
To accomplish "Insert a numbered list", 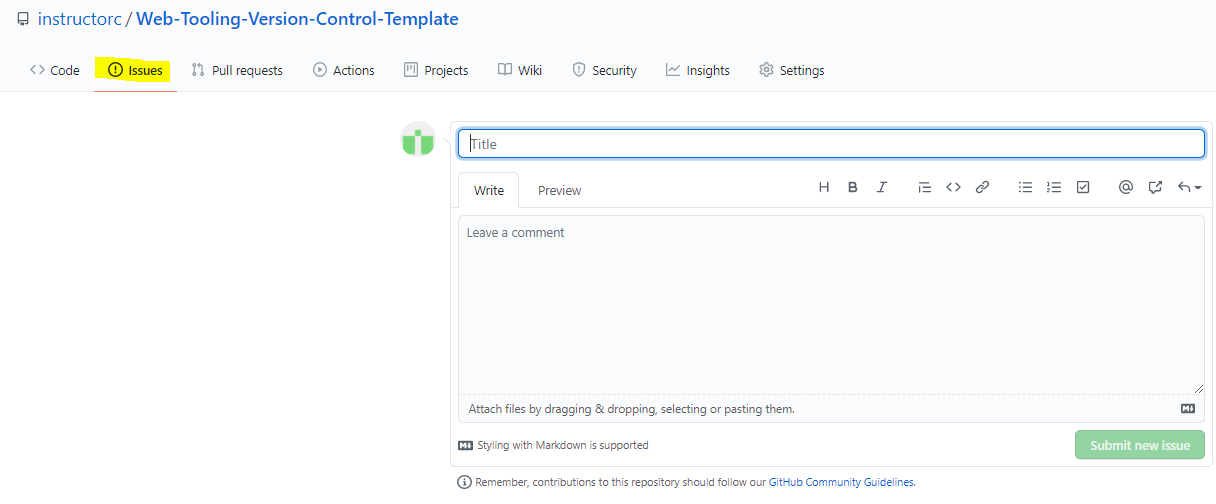I will [x=1054, y=187].
